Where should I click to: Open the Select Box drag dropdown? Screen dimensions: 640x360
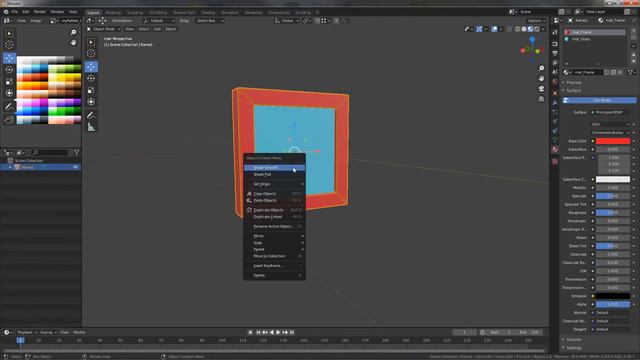click(210, 20)
